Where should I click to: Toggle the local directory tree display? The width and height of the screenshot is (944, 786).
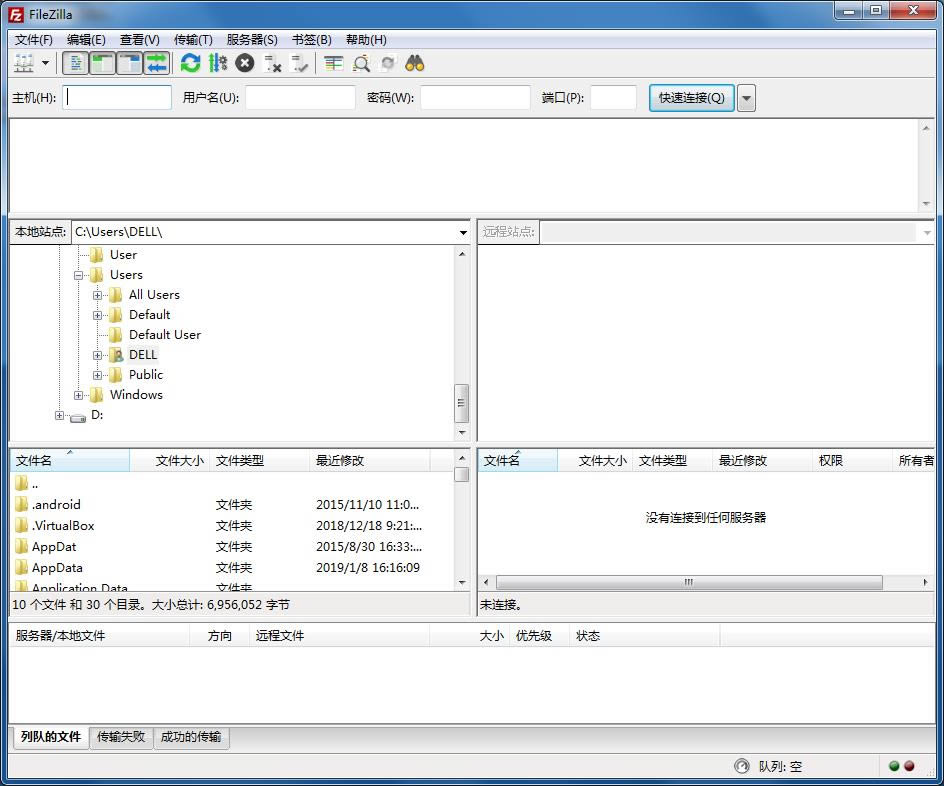103,63
